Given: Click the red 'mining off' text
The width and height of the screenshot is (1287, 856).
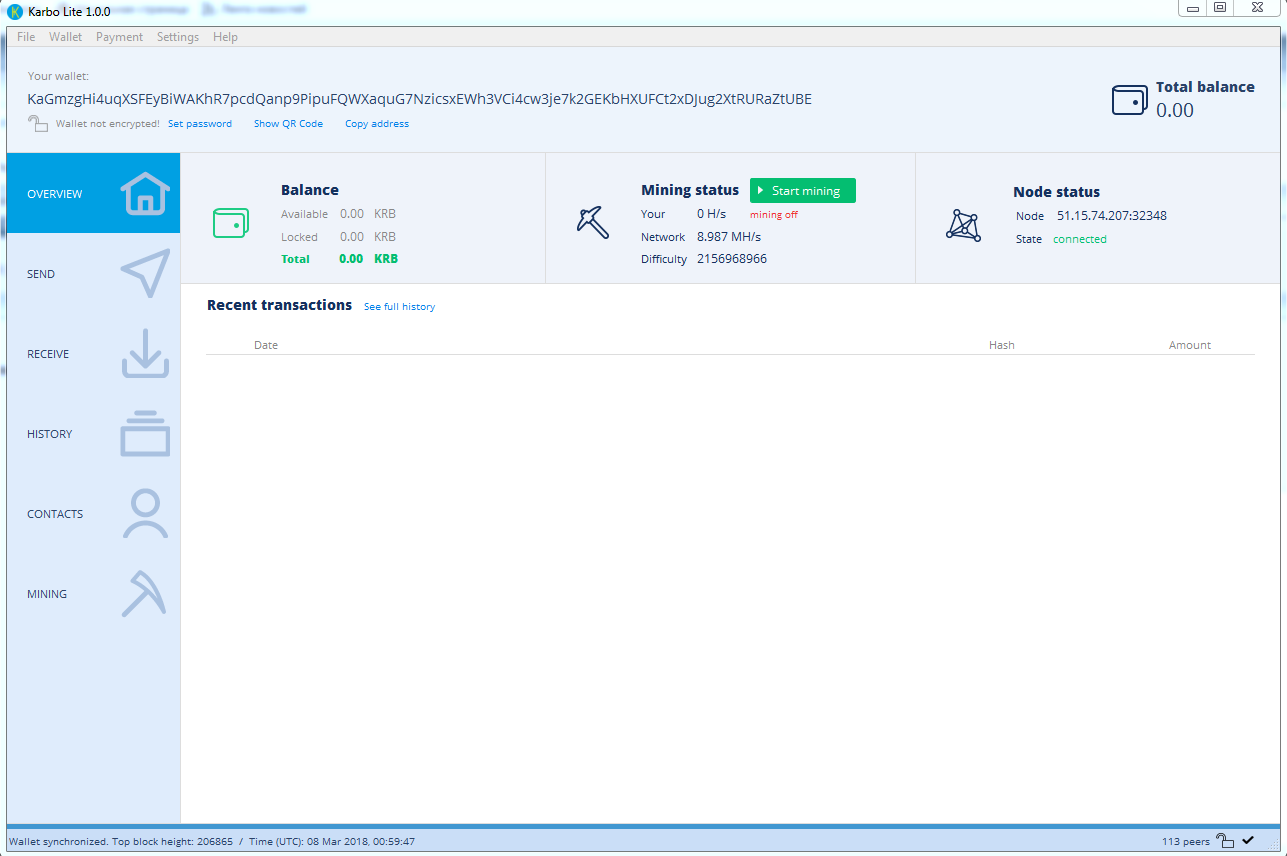Looking at the screenshot, I should [x=774, y=215].
